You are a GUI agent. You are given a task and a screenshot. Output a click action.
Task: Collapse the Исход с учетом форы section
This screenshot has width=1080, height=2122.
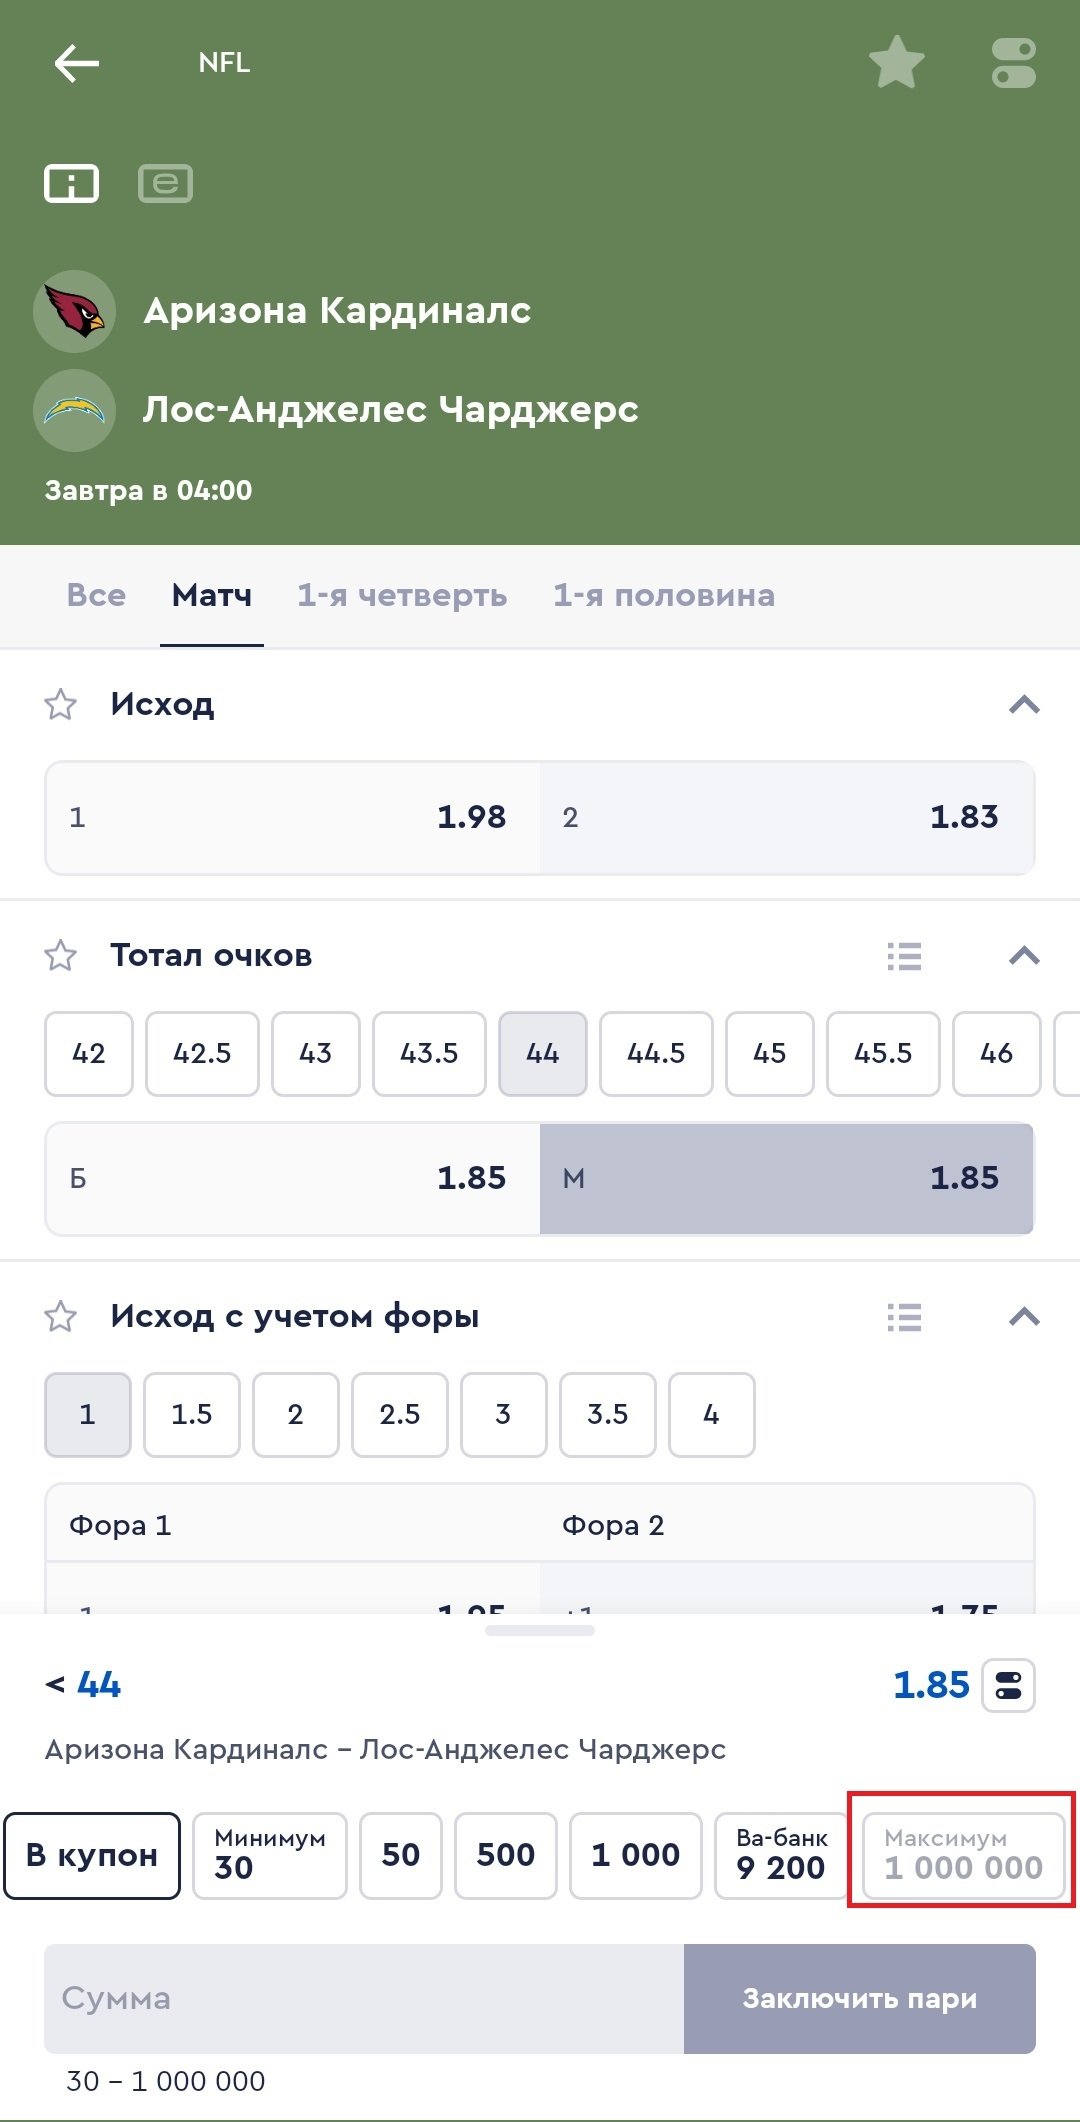coord(1024,1317)
